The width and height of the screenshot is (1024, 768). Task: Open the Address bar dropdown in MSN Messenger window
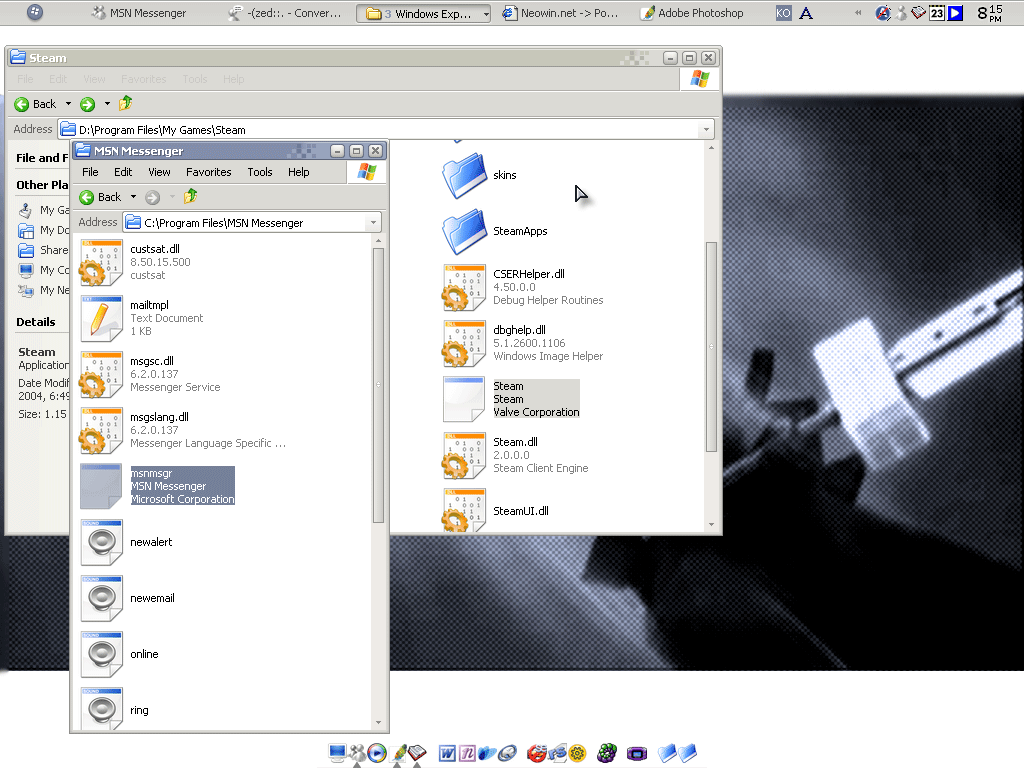(x=372, y=222)
